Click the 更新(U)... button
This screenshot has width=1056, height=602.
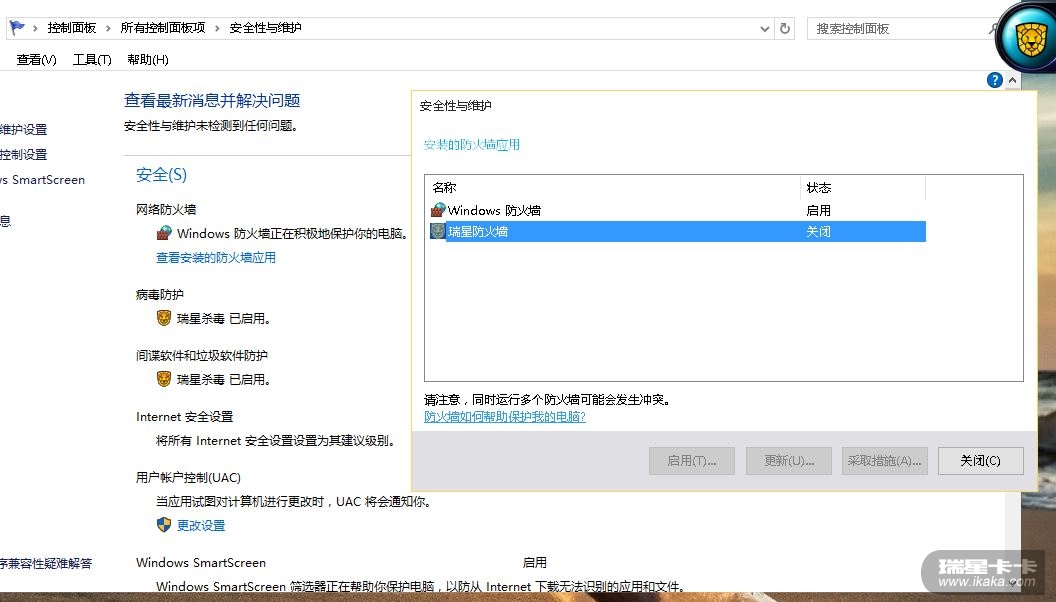789,461
